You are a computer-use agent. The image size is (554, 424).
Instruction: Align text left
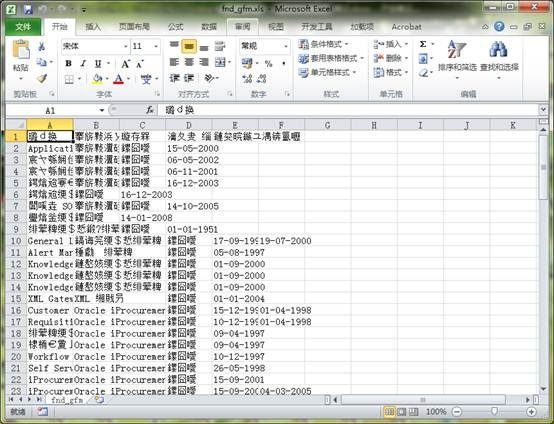click(174, 63)
